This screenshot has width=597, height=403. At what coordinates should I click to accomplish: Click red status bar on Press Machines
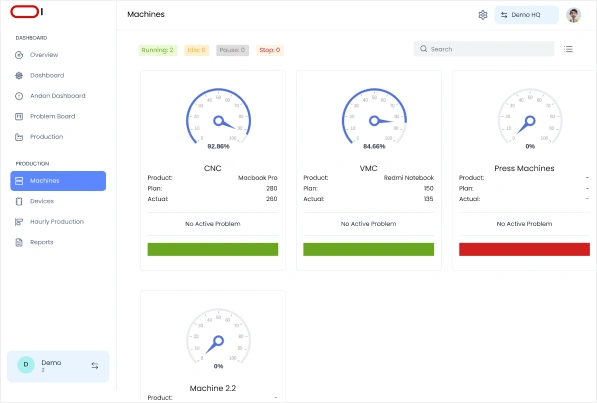(x=524, y=249)
